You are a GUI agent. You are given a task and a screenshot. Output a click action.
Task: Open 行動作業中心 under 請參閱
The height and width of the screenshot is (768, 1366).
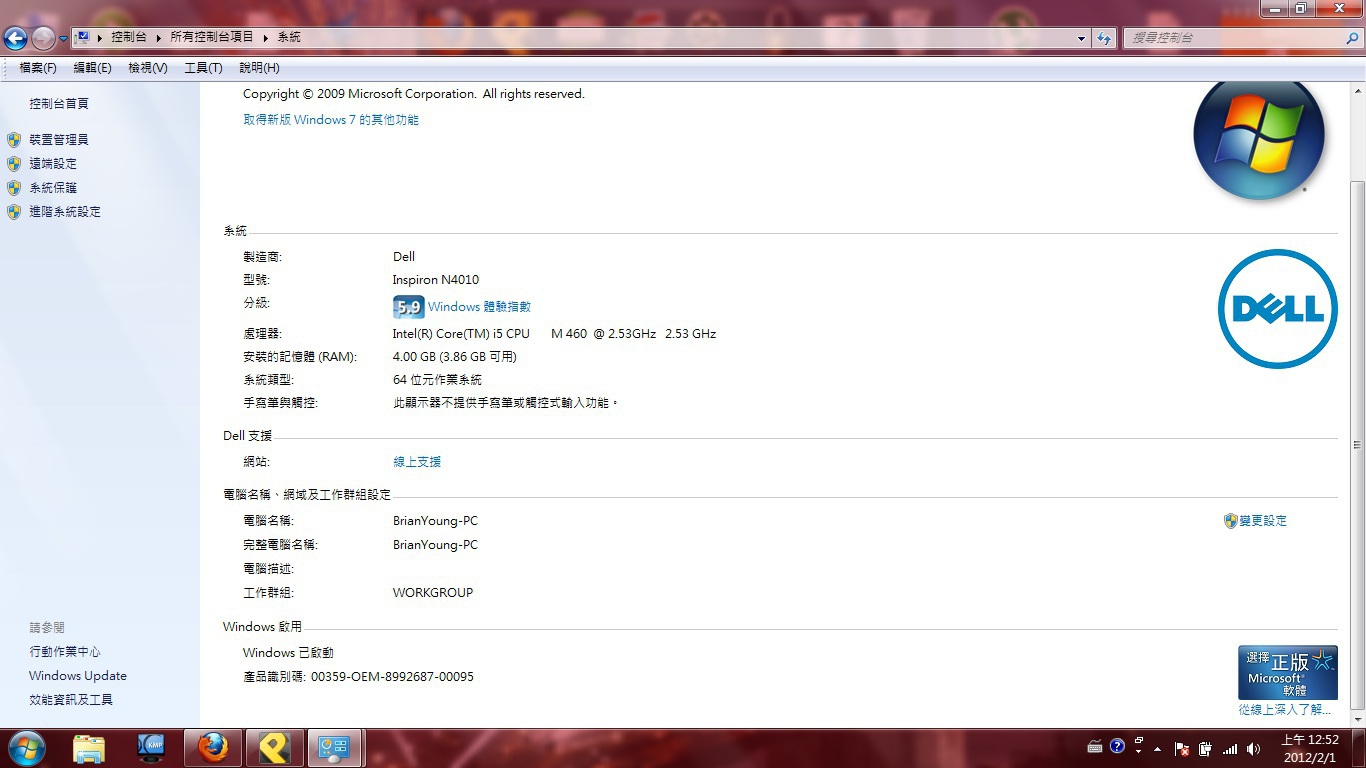point(65,652)
